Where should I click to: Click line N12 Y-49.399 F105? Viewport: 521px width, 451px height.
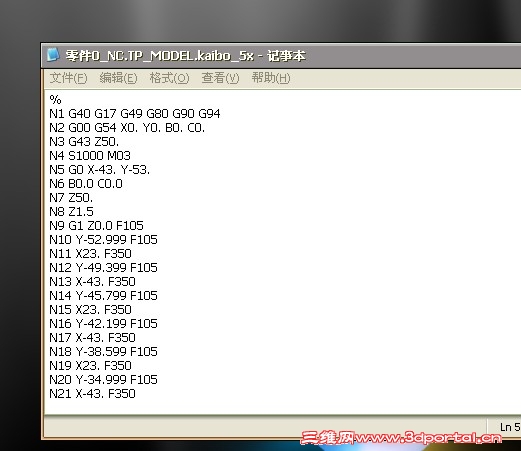pyautogui.click(x=103, y=268)
